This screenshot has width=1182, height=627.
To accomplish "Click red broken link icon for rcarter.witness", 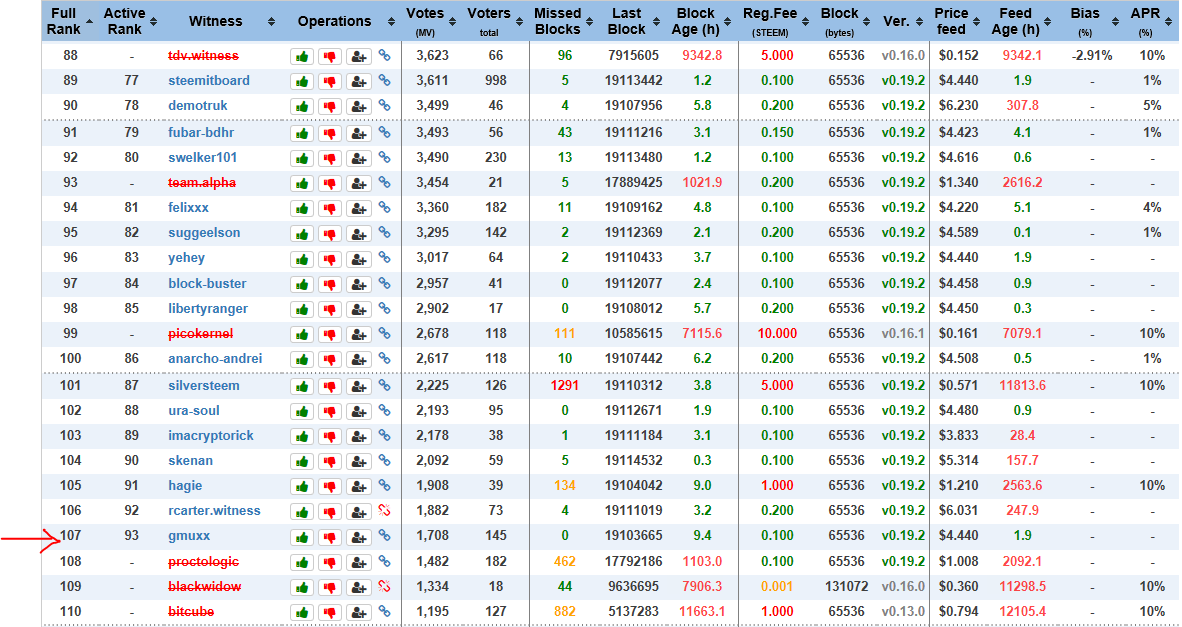I will 384,510.
